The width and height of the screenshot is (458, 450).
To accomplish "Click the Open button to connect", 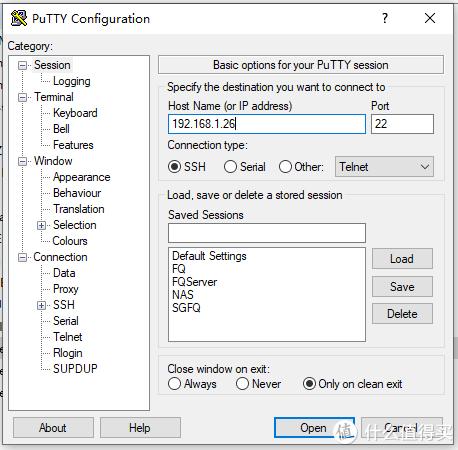I will pyautogui.click(x=314, y=428).
